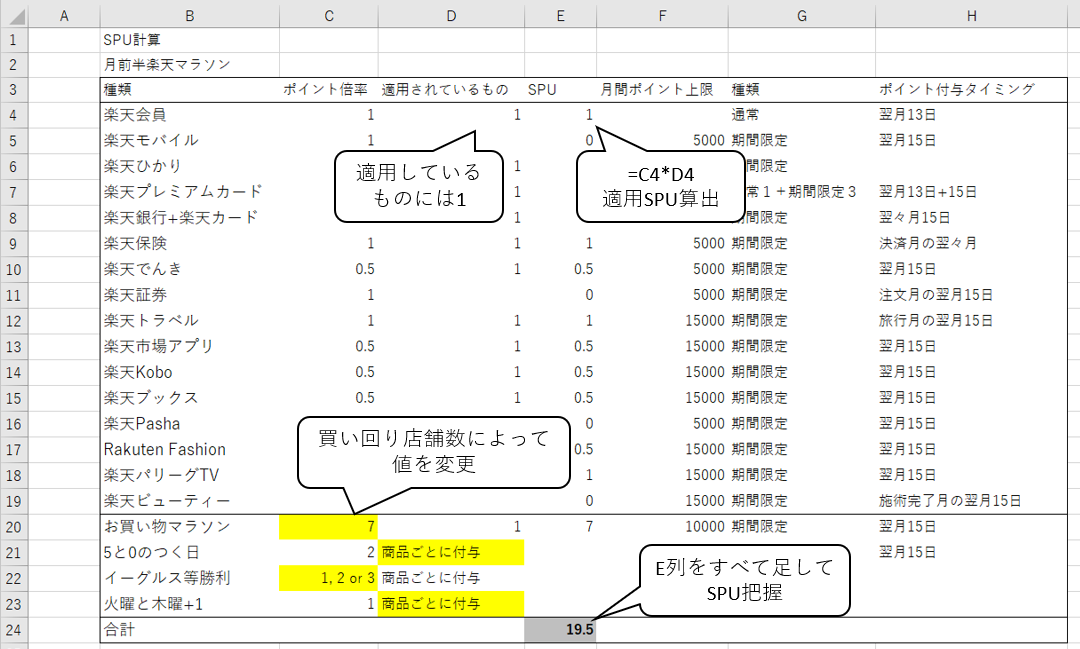Select yellow cell with value 7

tap(329, 526)
